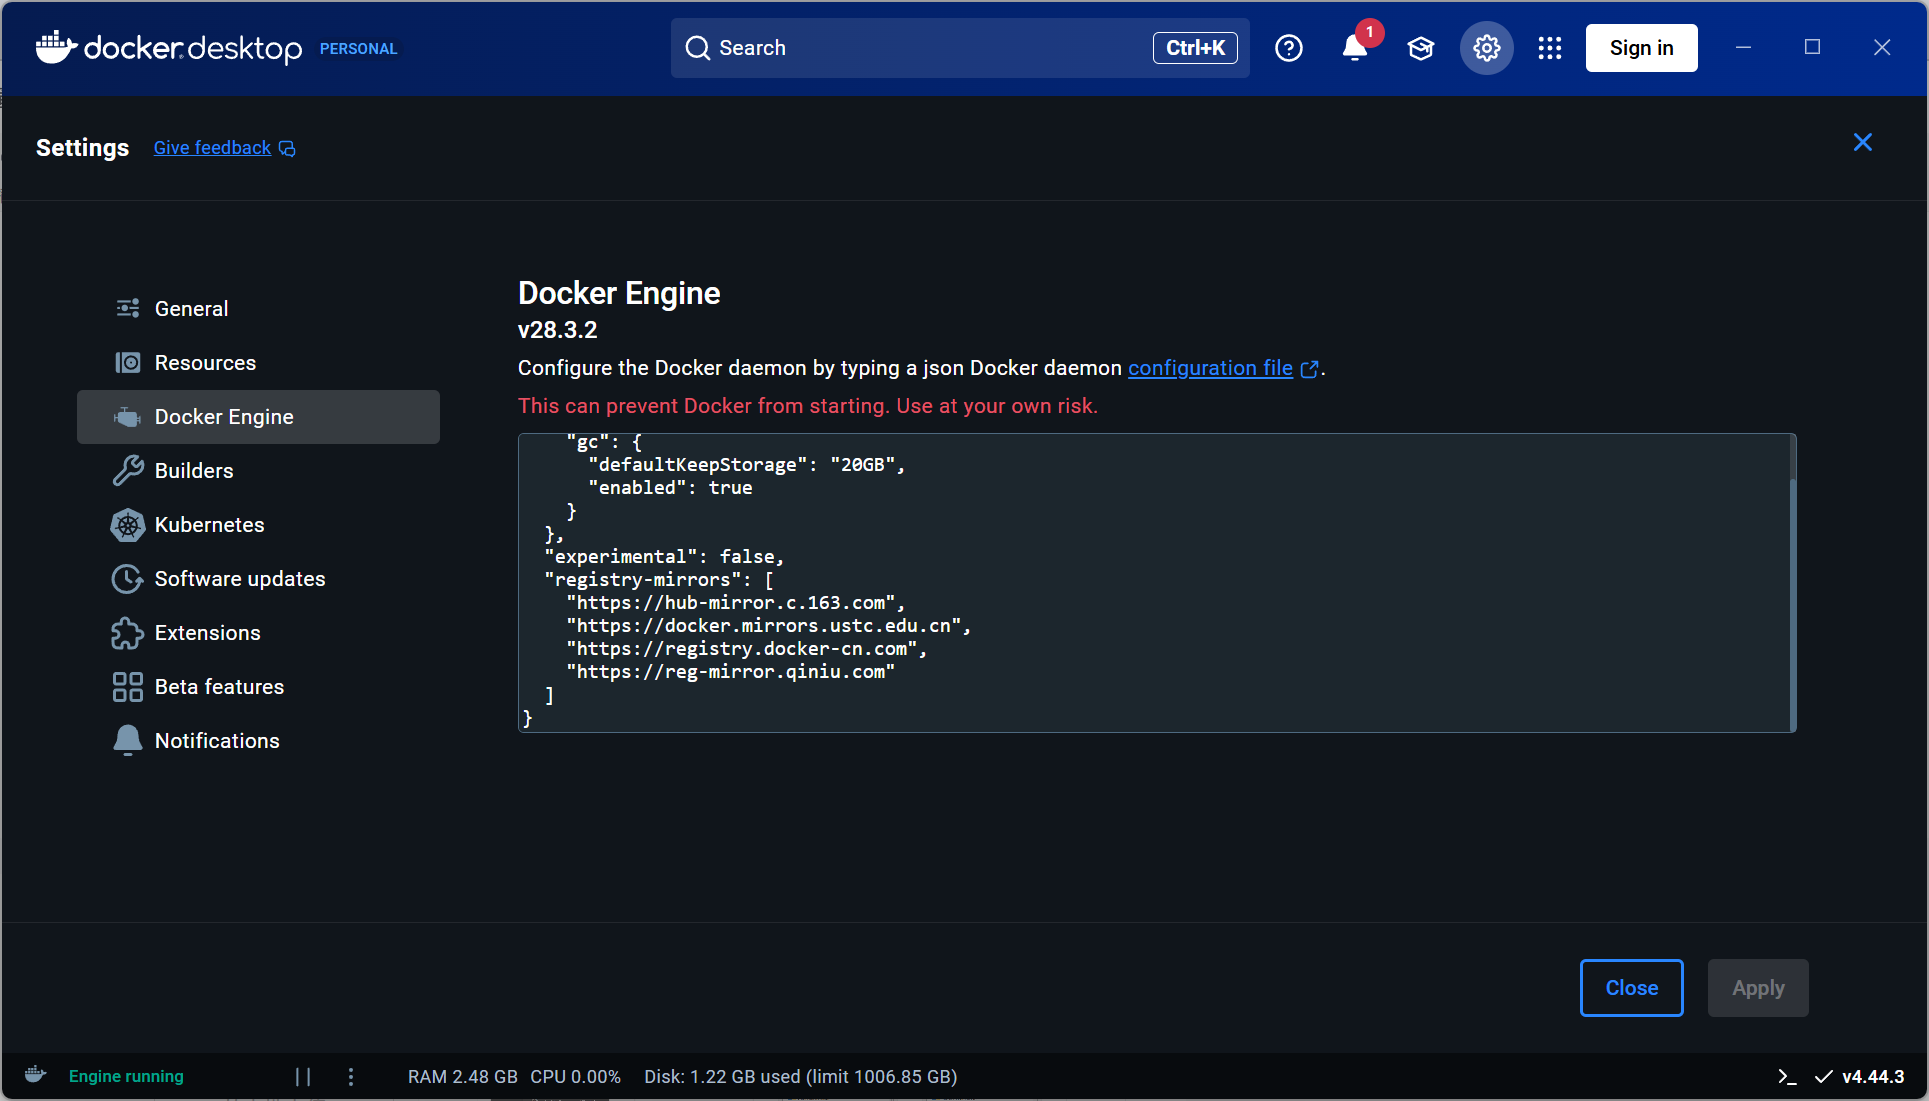
Task: Open the notifications bell with badge
Action: pyautogui.click(x=1356, y=46)
